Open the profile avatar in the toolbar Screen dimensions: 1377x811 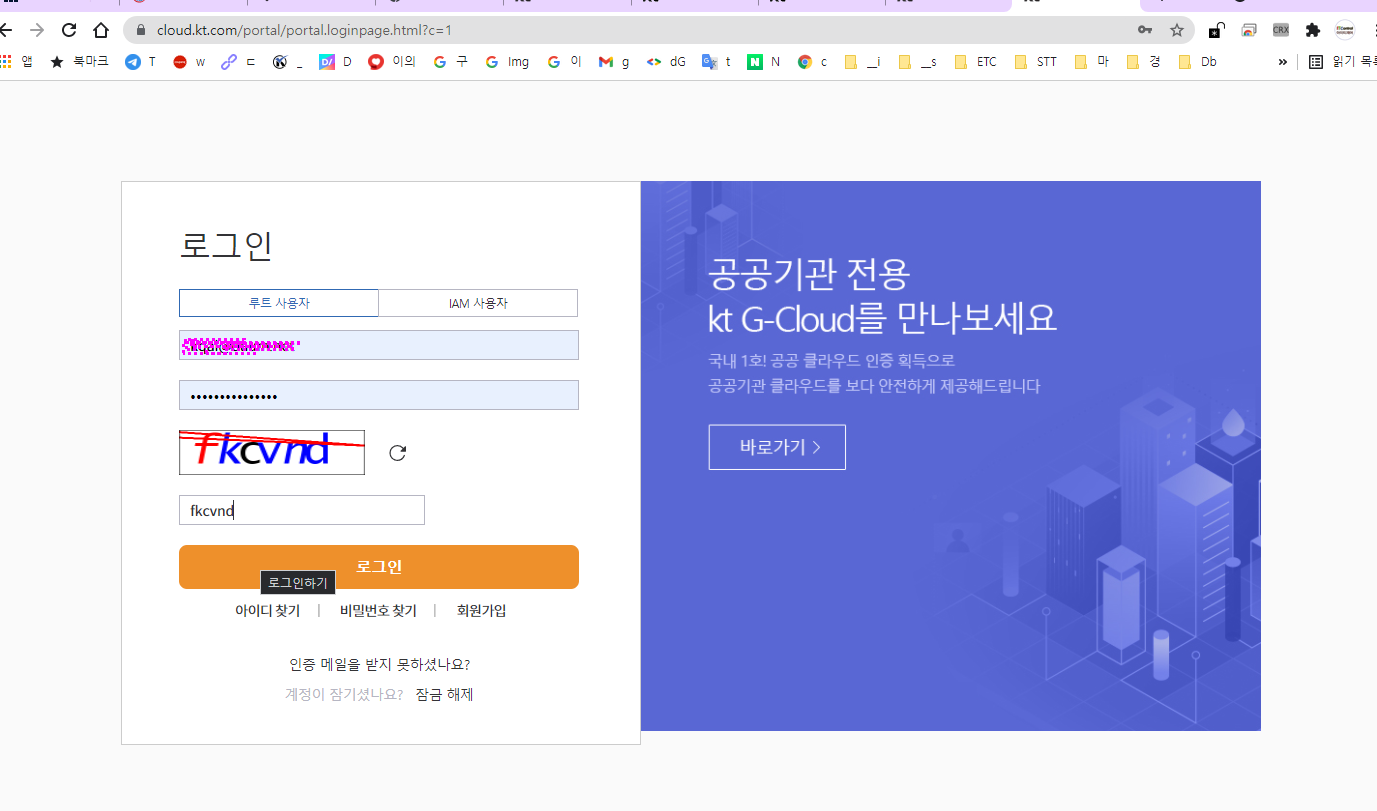[1345, 30]
